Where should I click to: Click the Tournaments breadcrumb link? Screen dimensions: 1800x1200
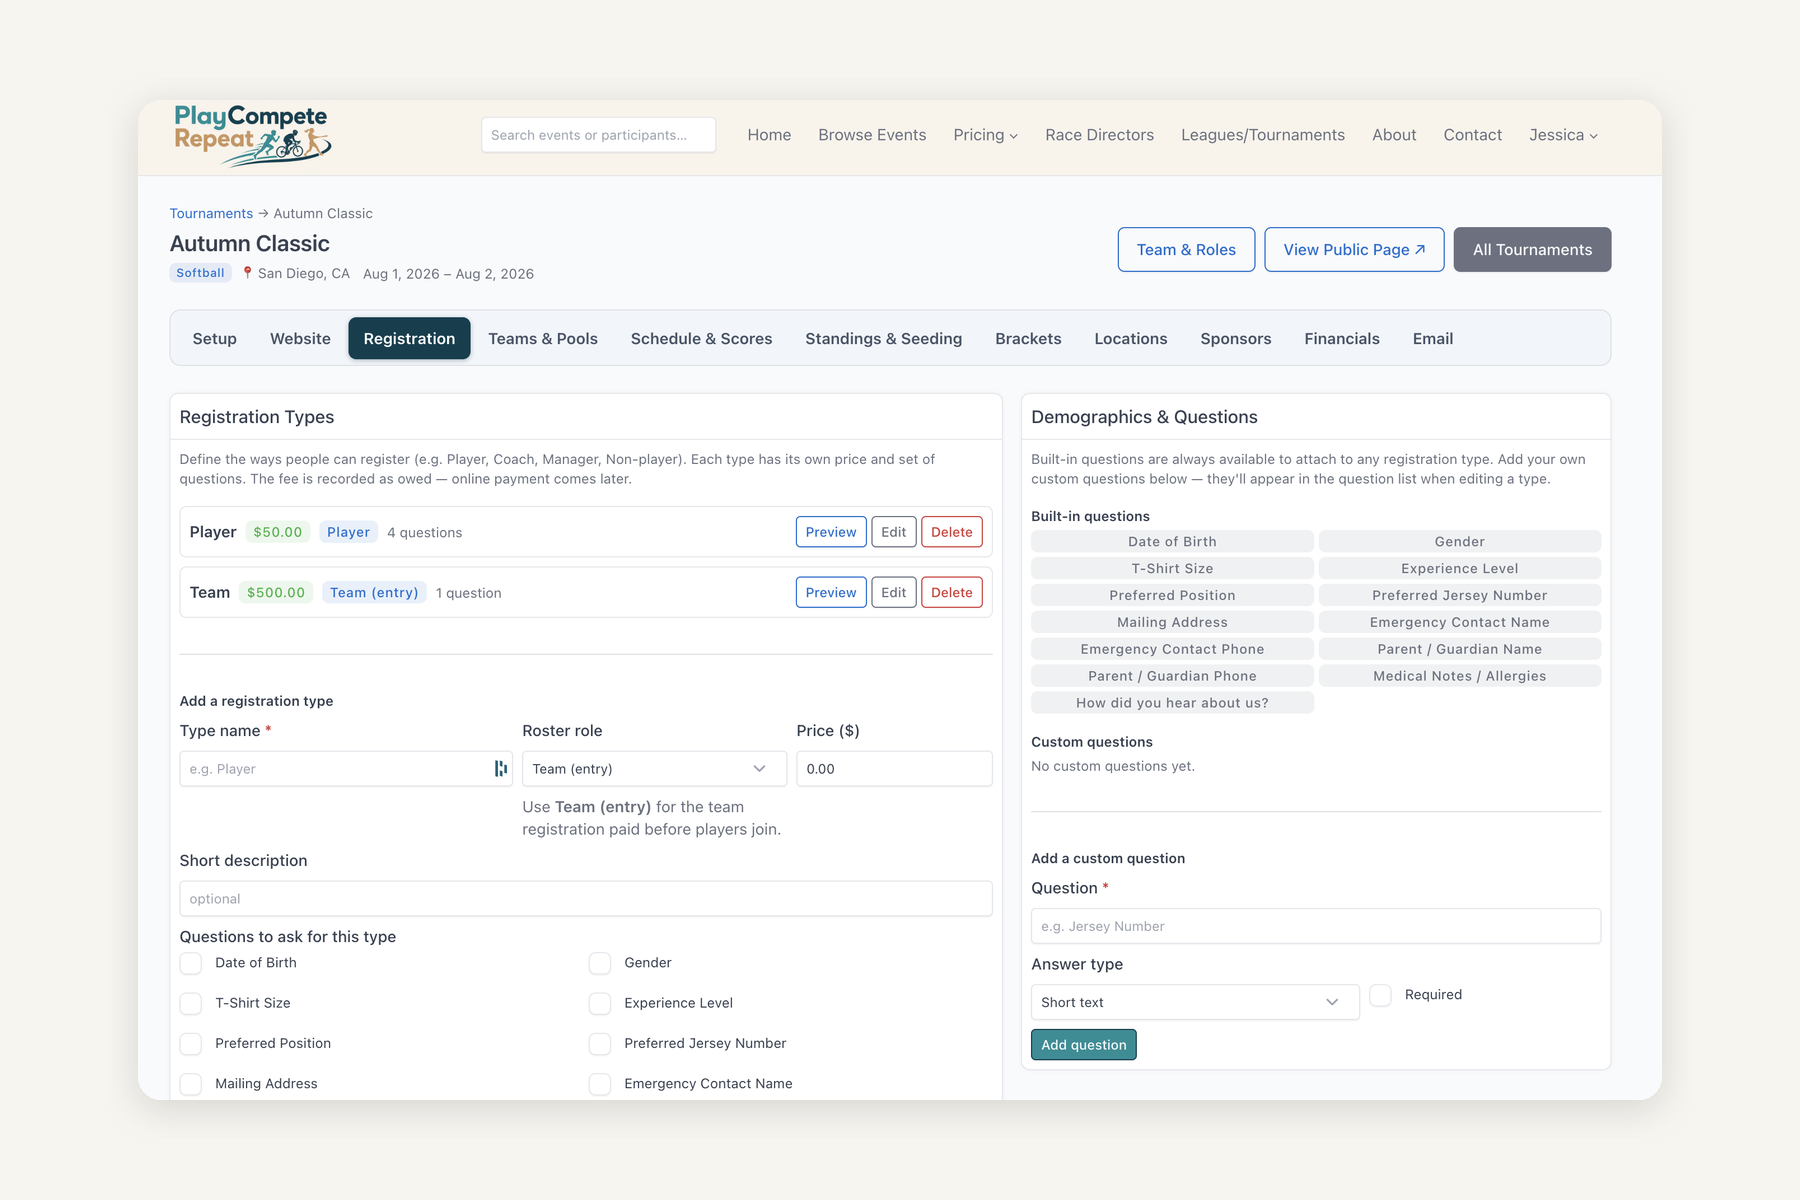click(211, 214)
